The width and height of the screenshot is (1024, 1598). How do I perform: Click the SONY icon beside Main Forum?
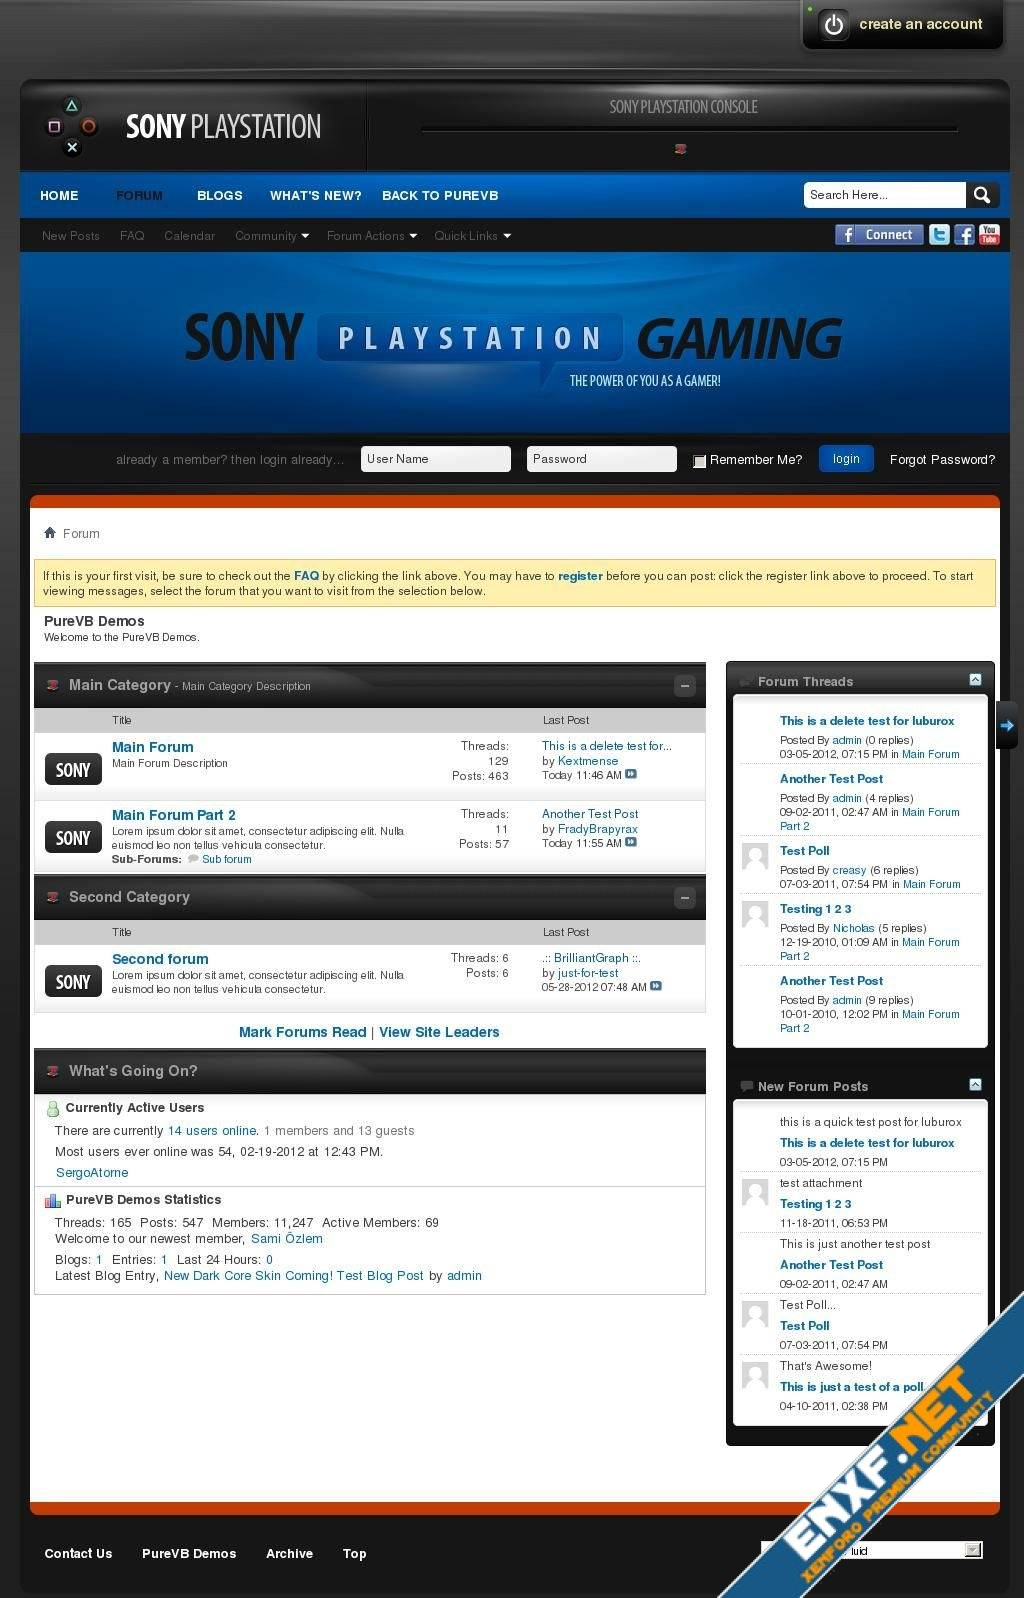point(73,769)
